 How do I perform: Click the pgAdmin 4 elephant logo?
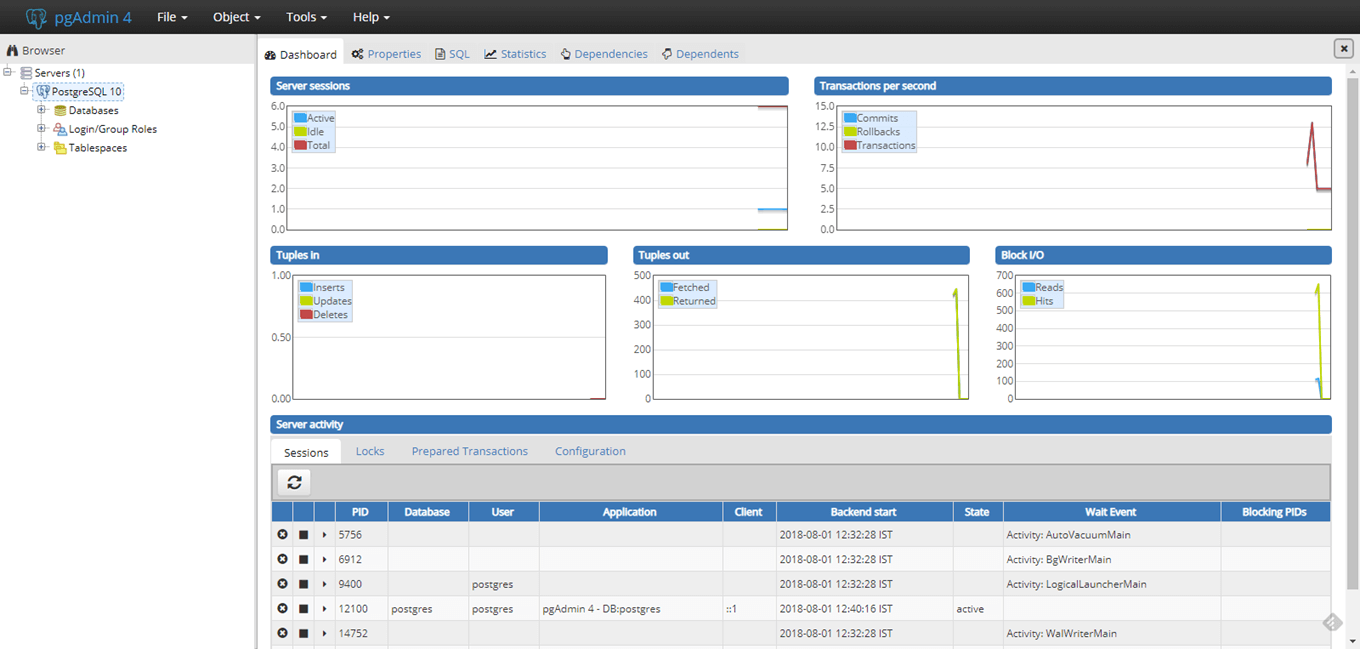tap(37, 17)
